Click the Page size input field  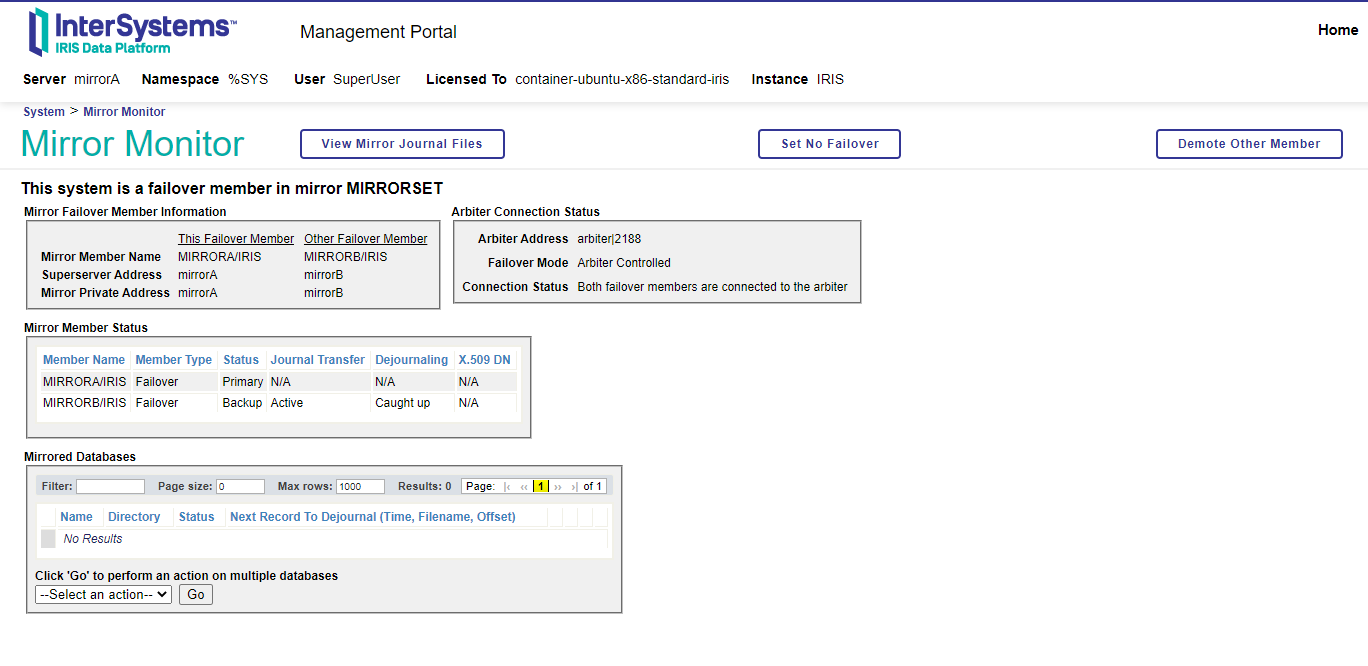pos(240,487)
